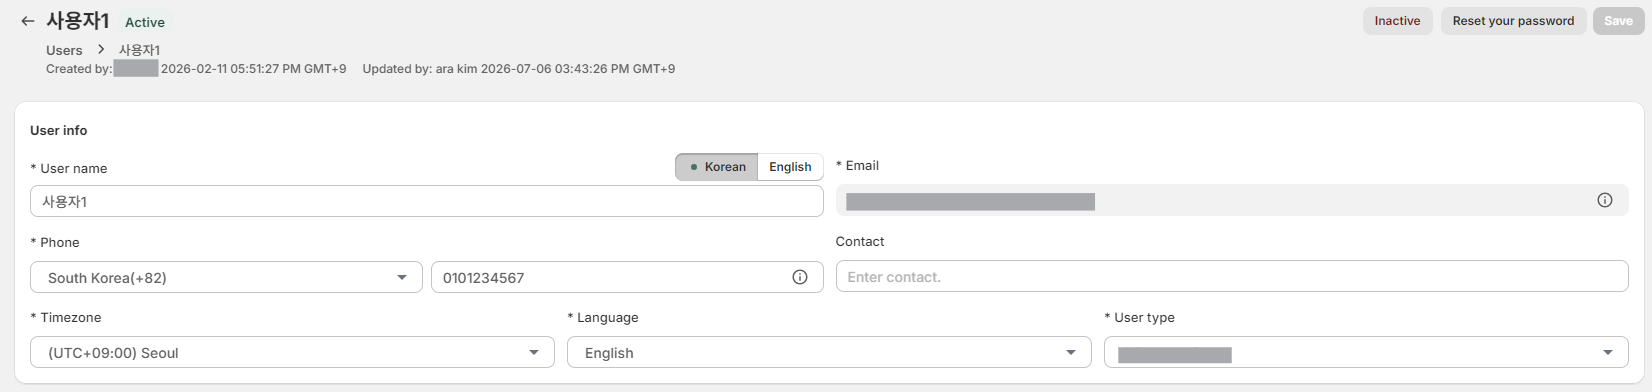Image resolution: width=1652 pixels, height=392 pixels.
Task: Click the back arrow icon
Action: tap(28, 21)
